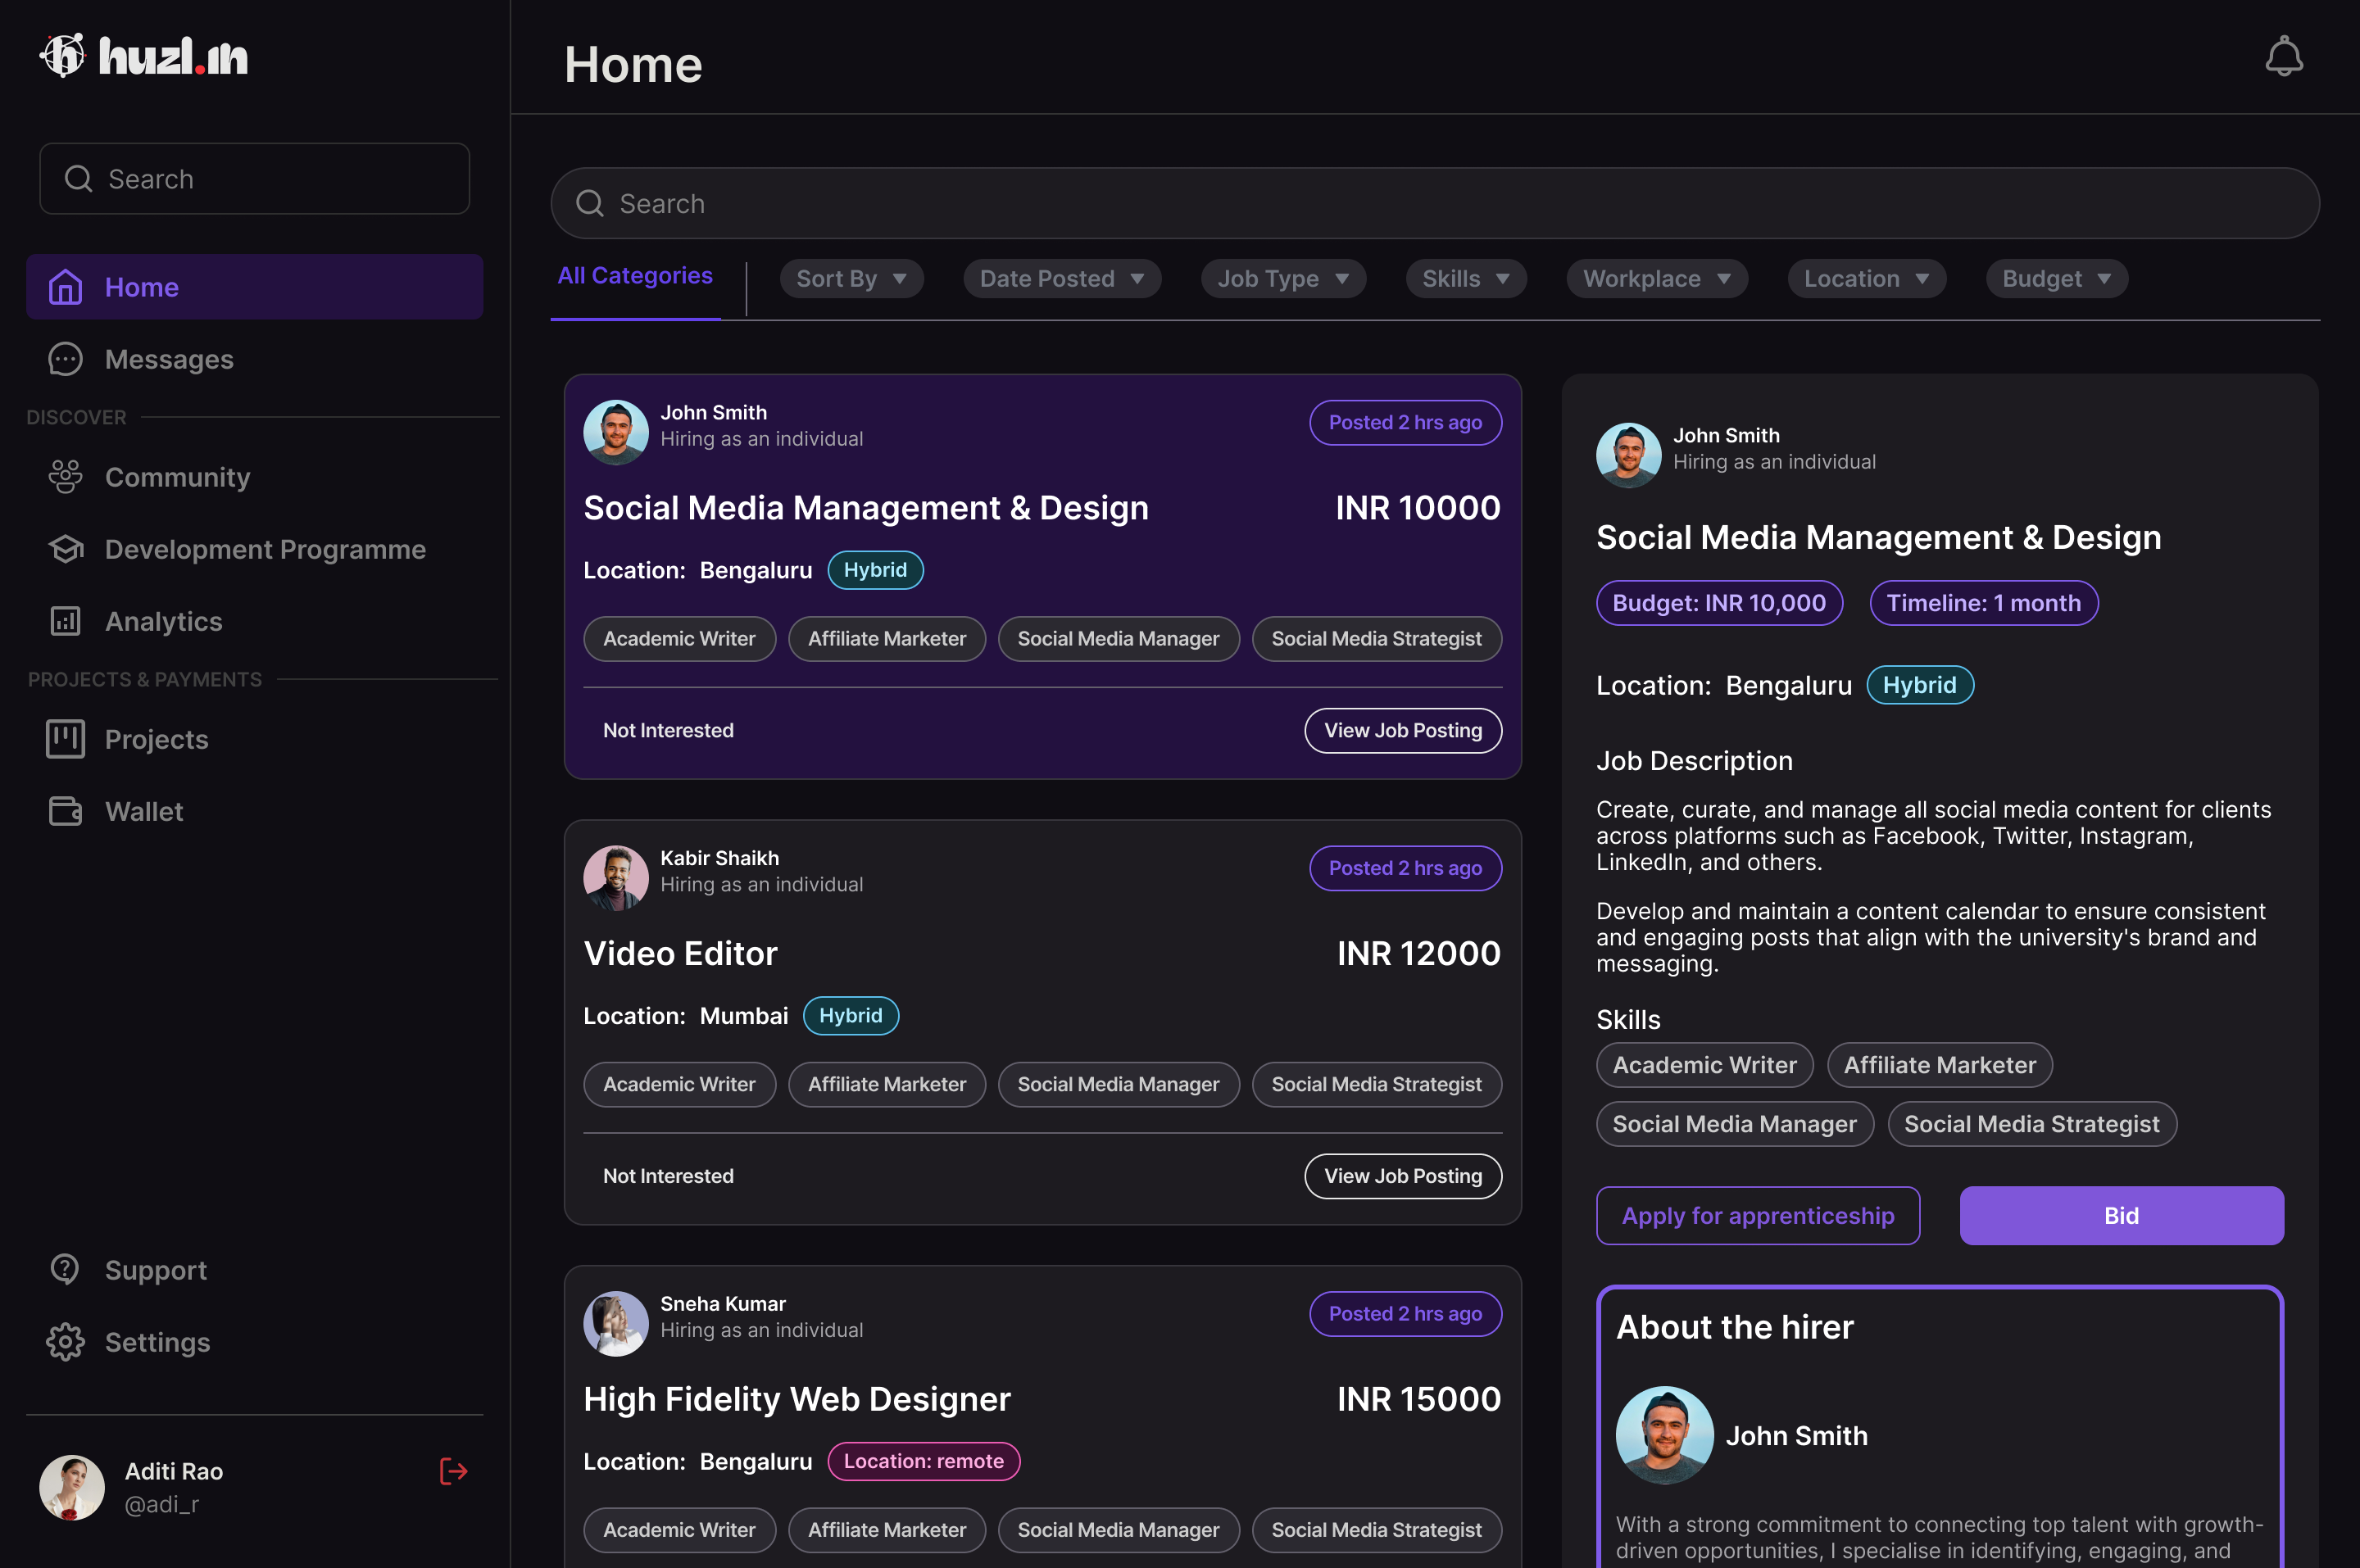Click the Bid button

(x=2120, y=1215)
